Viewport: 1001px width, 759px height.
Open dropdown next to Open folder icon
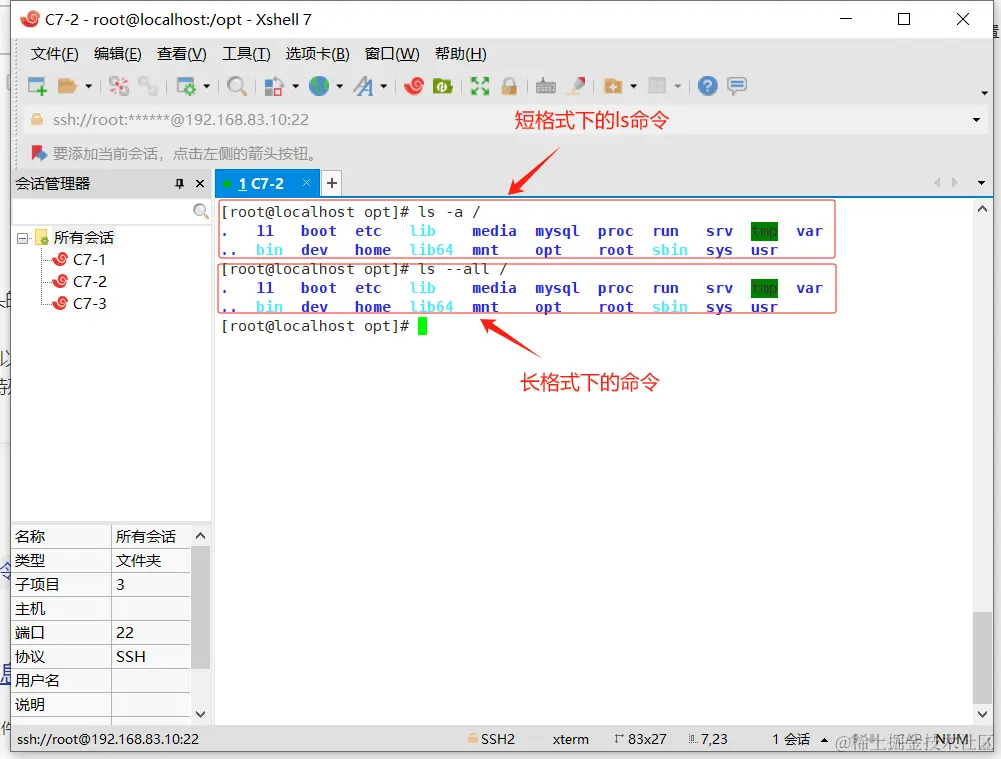pyautogui.click(x=88, y=86)
